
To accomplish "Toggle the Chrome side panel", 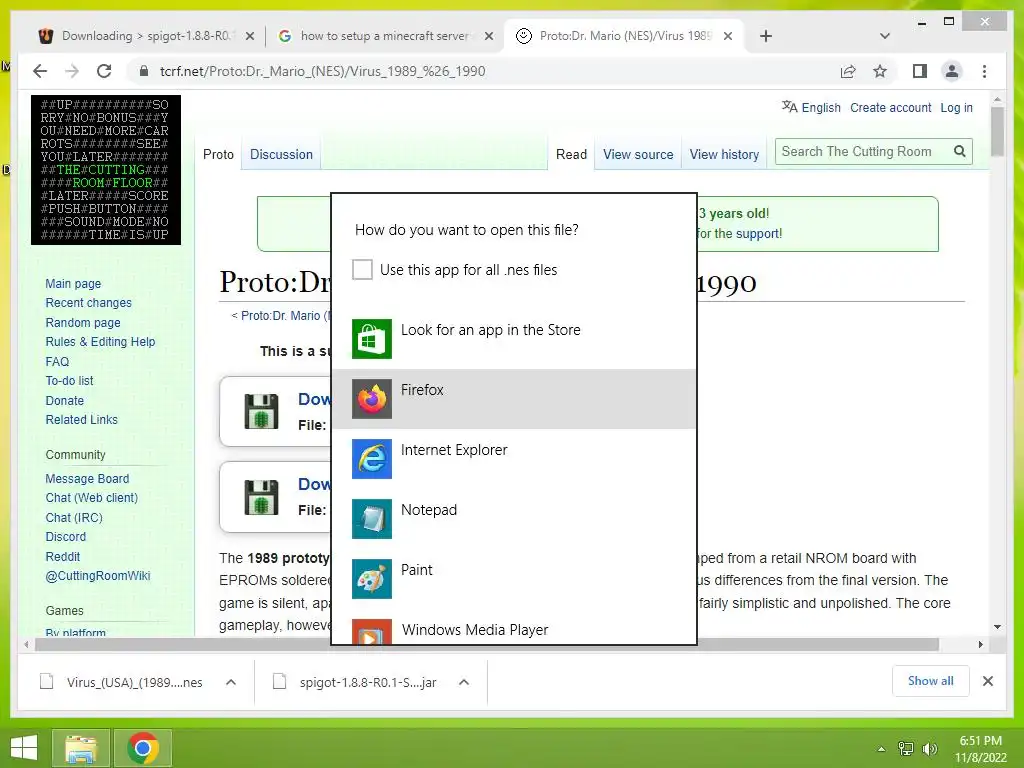I will click(x=920, y=71).
